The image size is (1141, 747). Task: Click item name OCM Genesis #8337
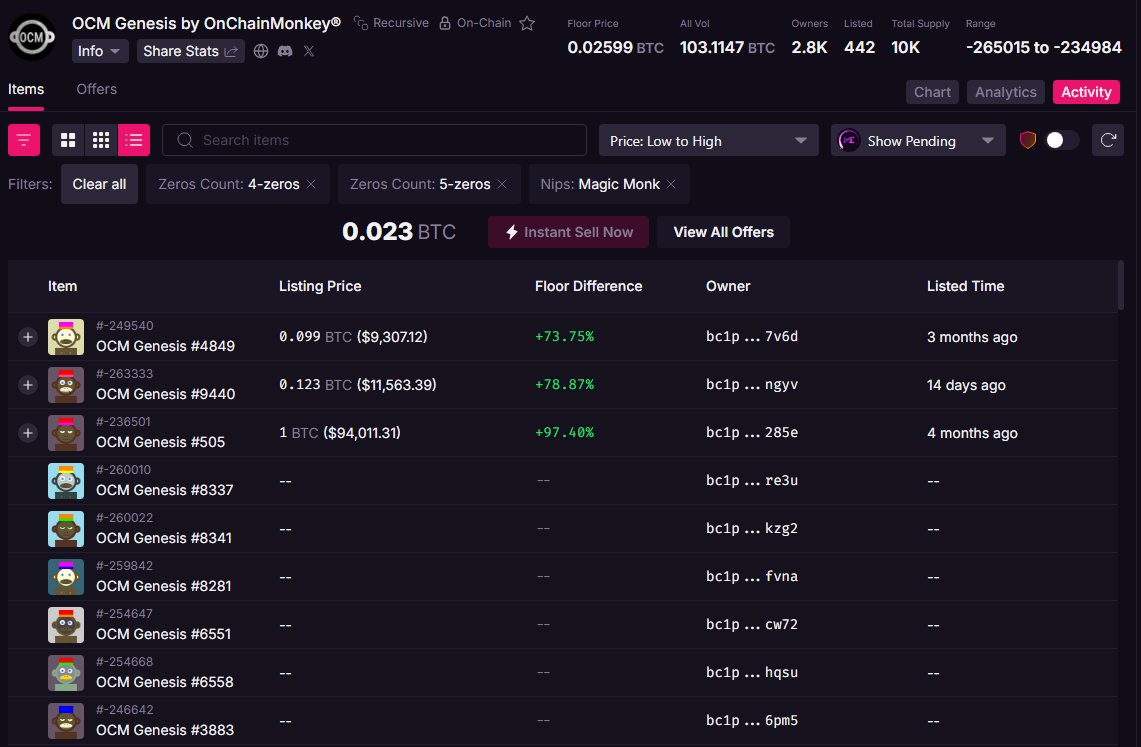click(164, 490)
